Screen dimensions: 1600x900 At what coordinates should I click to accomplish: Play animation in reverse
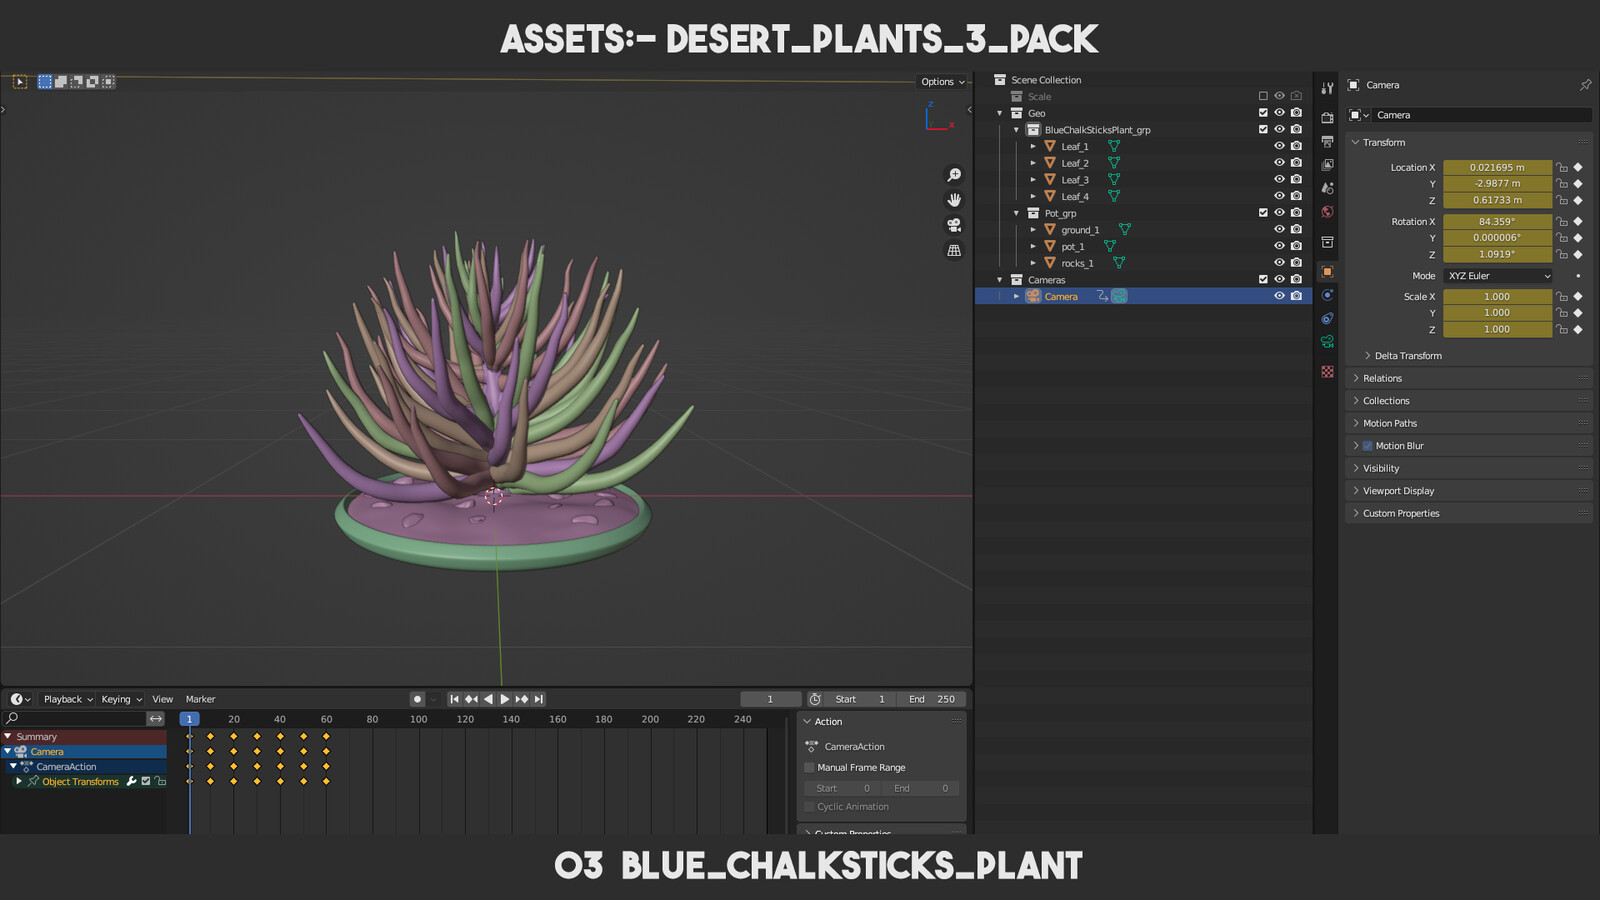(x=488, y=699)
